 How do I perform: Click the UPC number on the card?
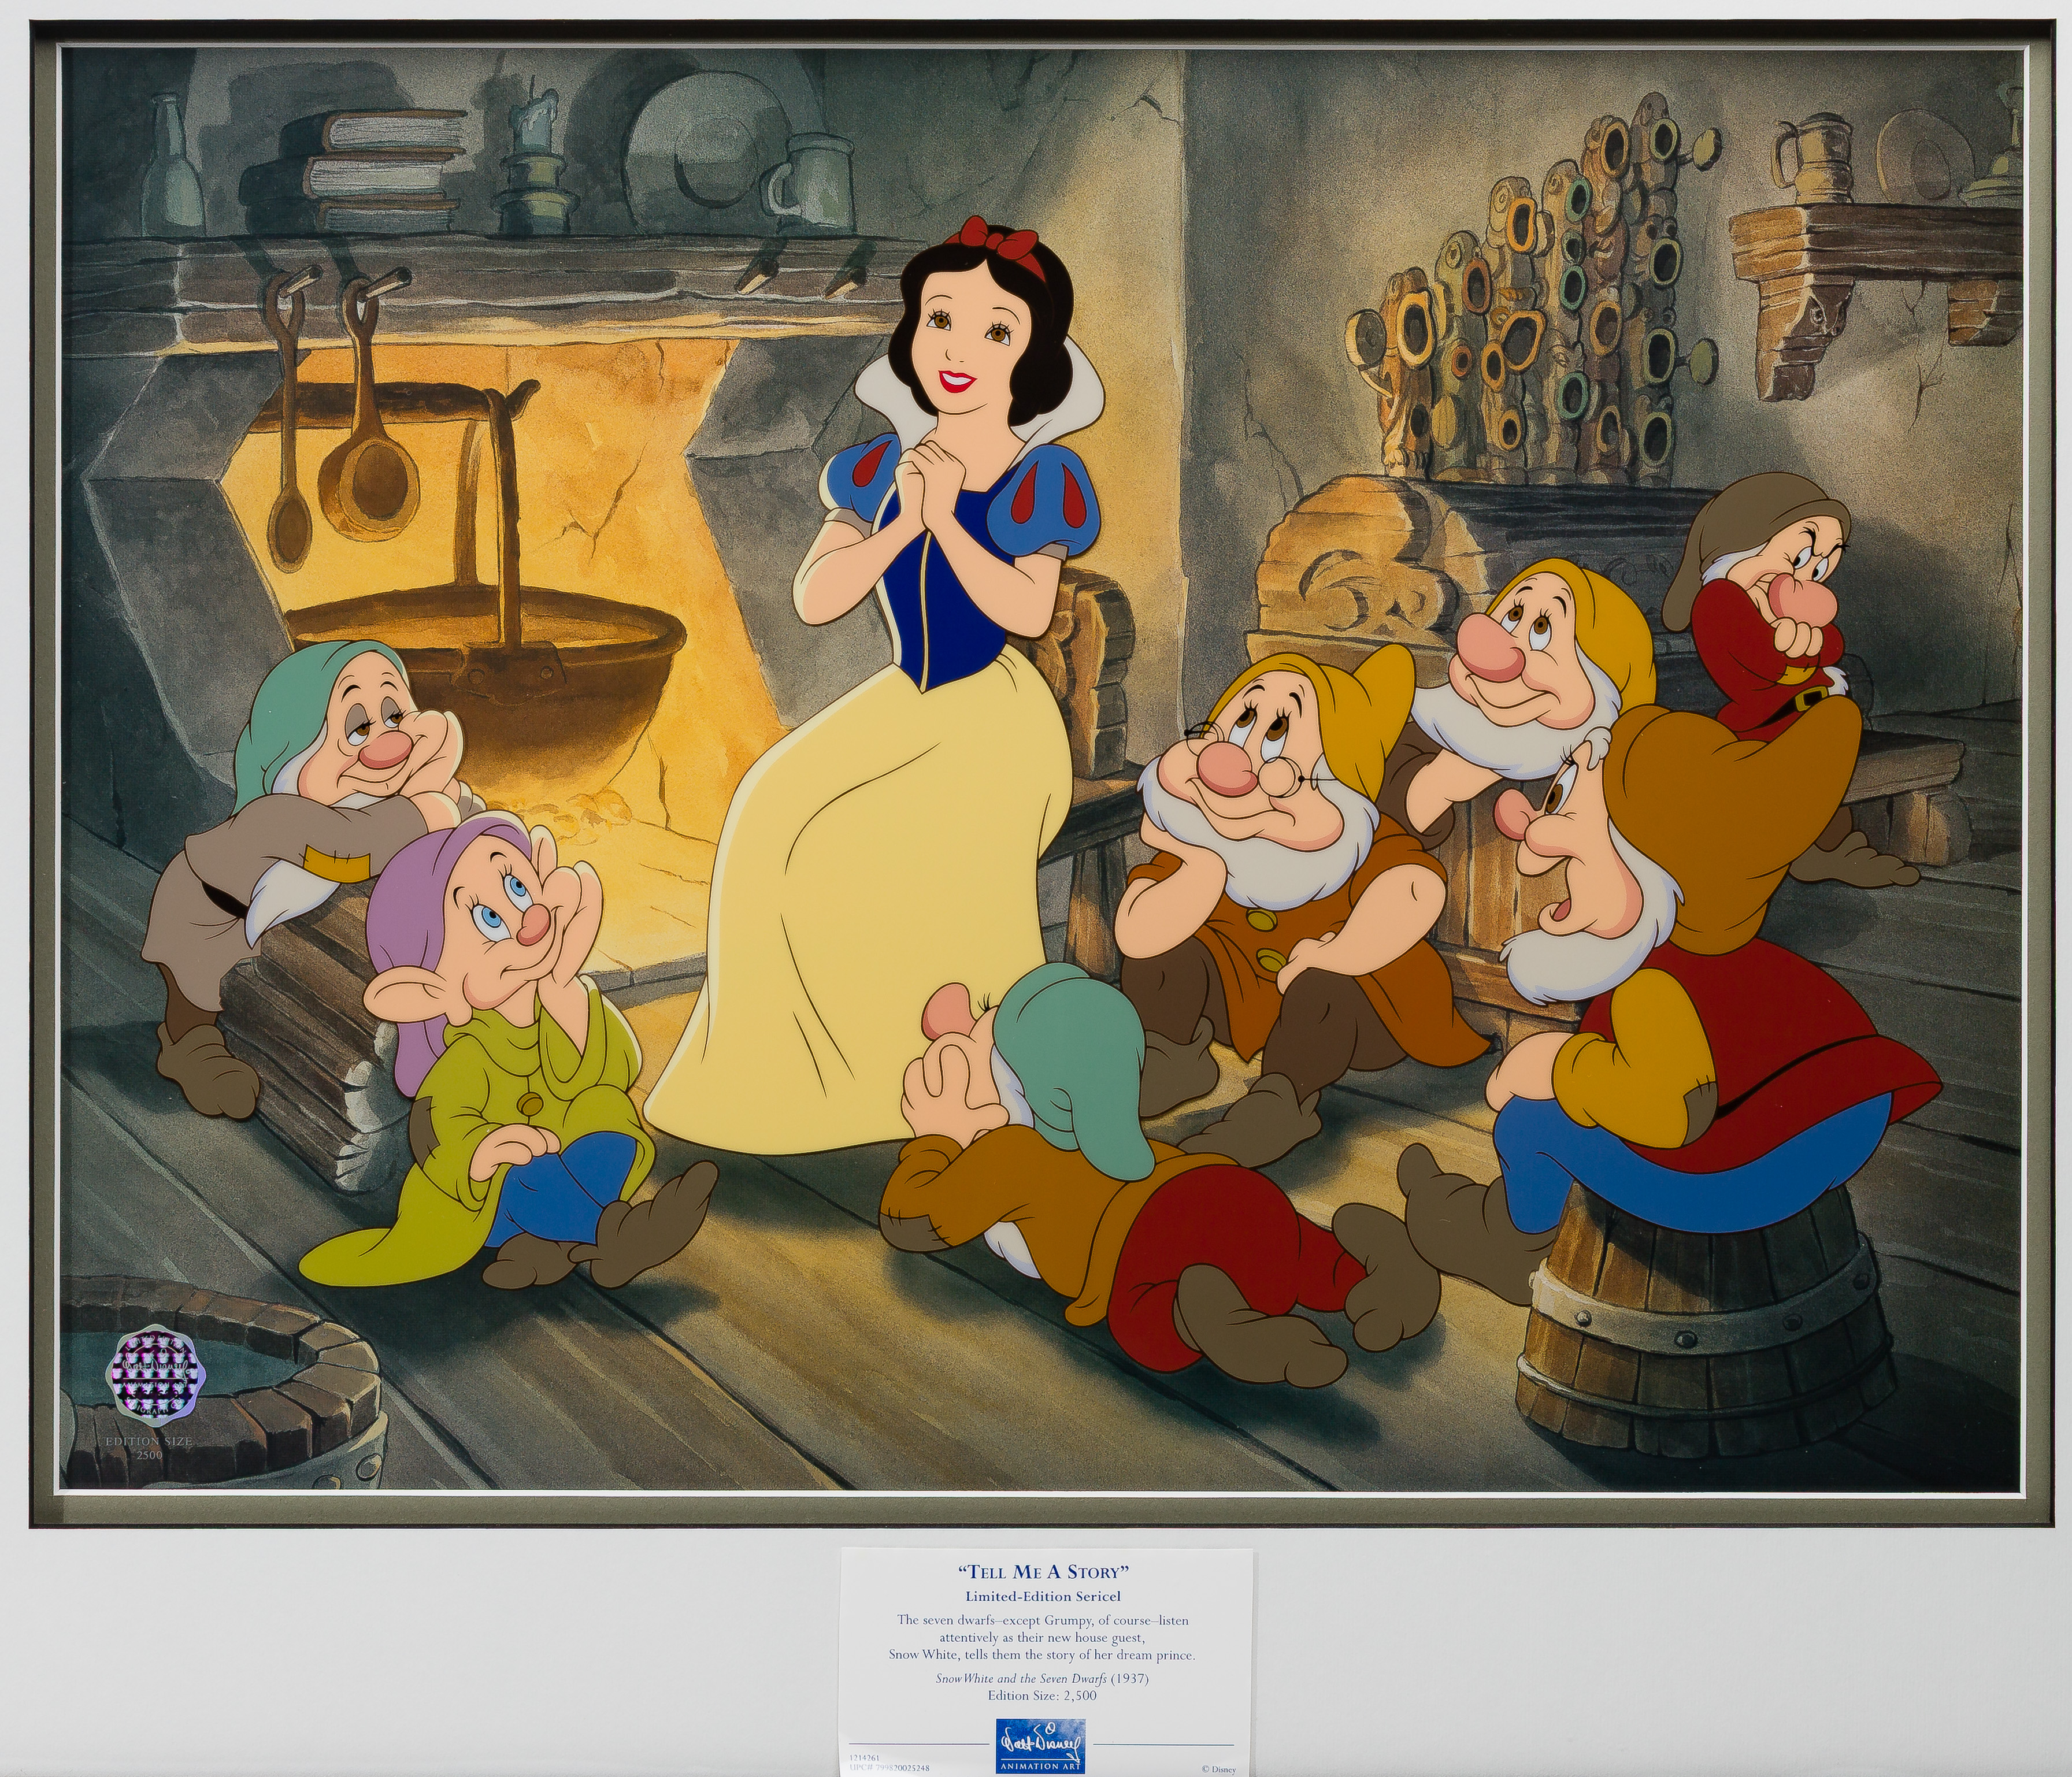(x=890, y=1767)
